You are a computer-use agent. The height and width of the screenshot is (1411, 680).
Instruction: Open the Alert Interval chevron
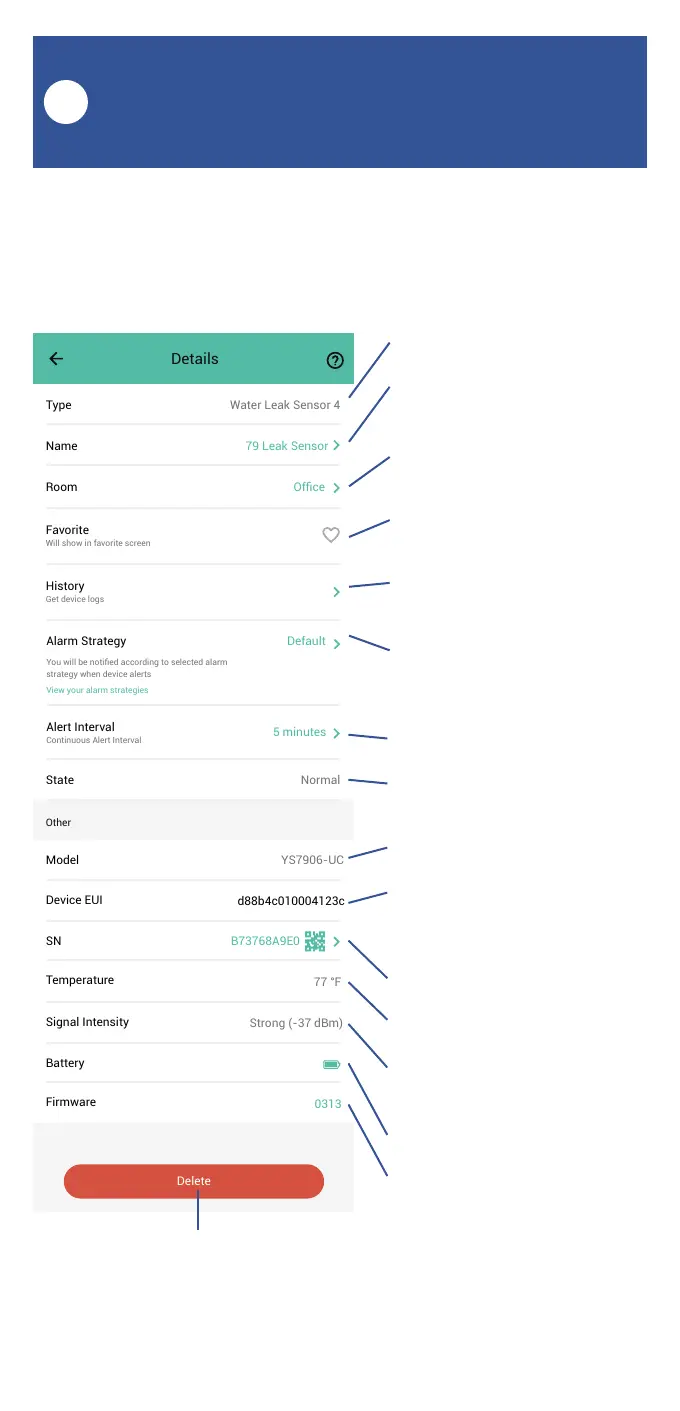[x=336, y=733]
